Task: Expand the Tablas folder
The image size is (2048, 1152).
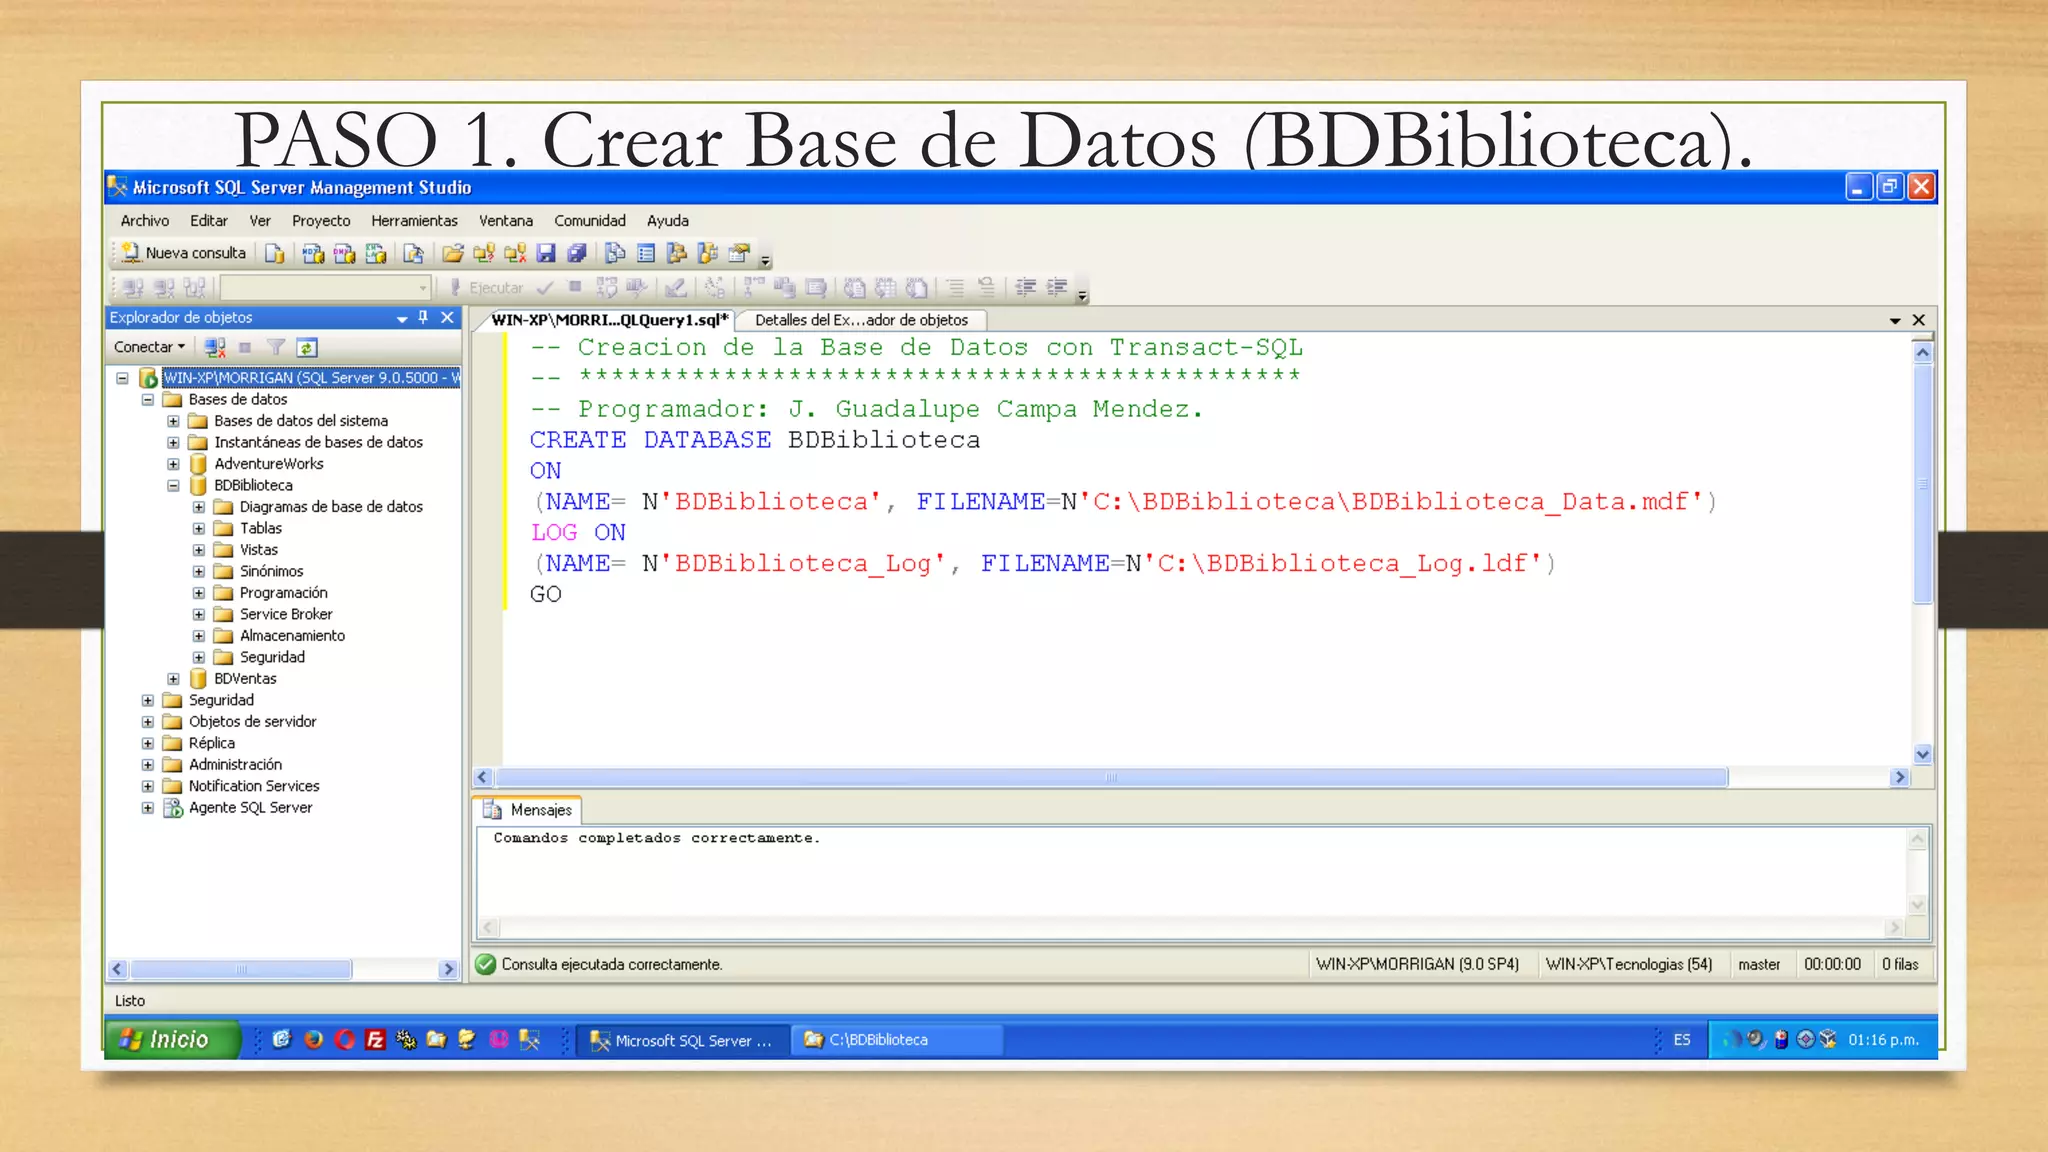Action: (x=198, y=529)
